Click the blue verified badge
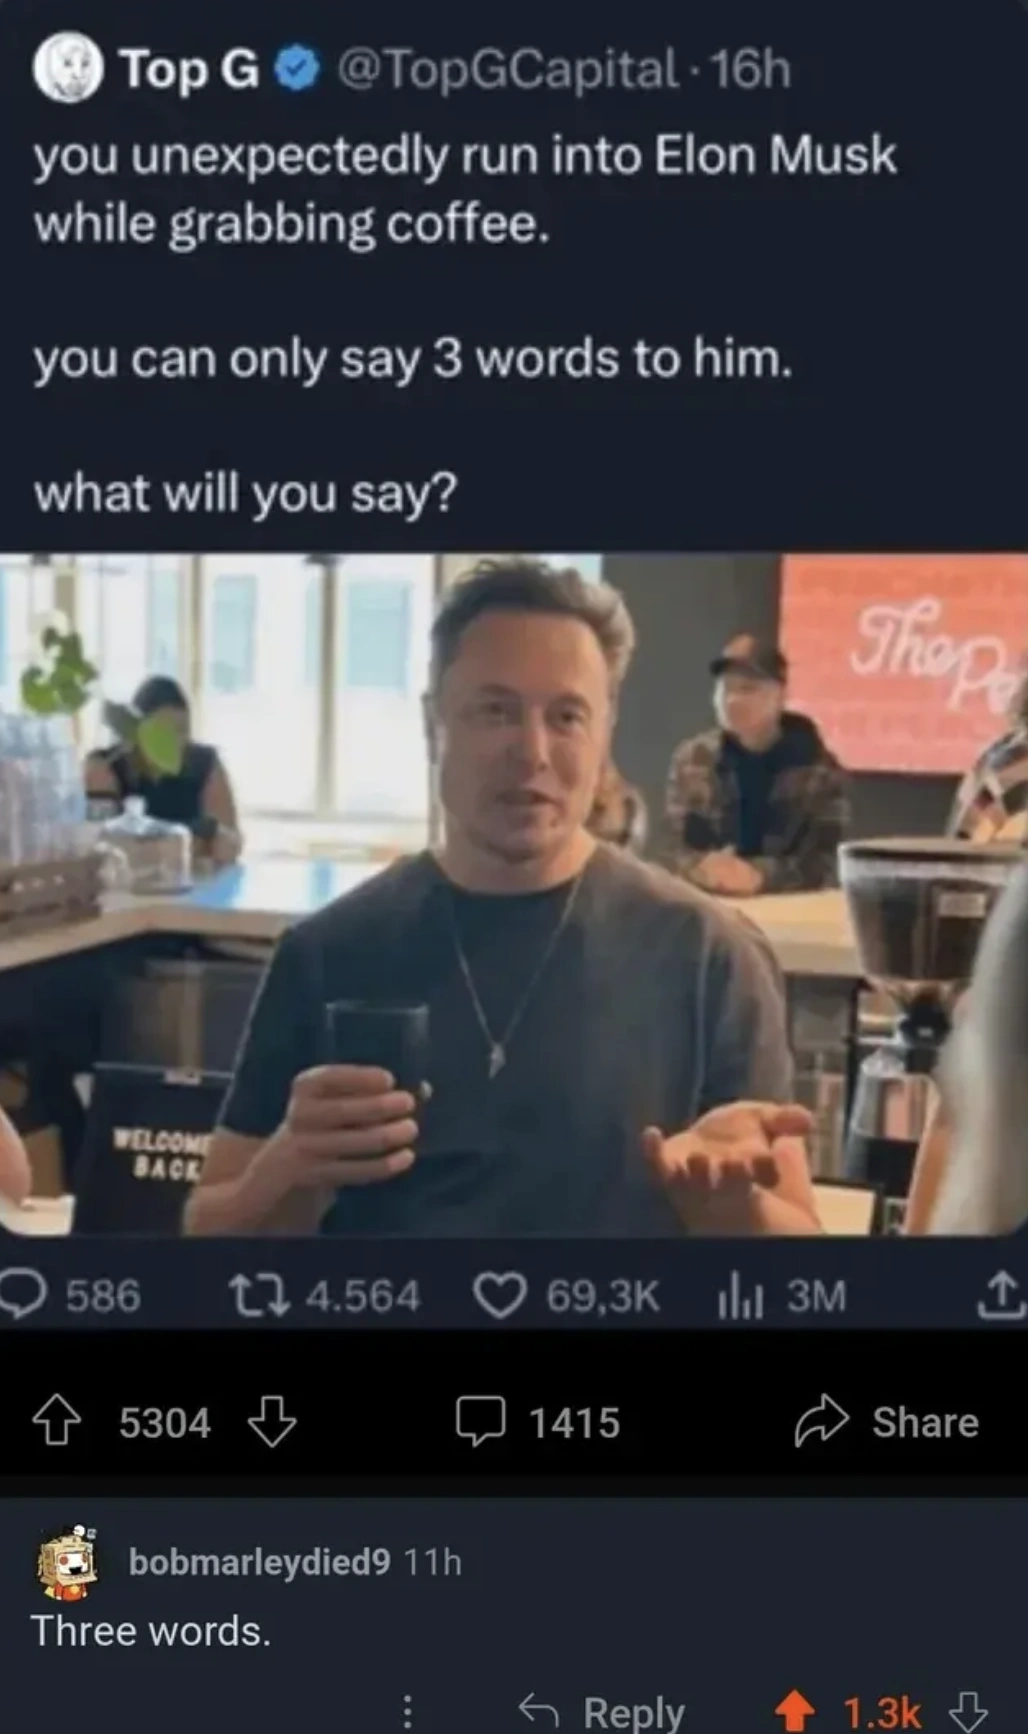Viewport: 1028px width, 1734px height. [x=297, y=70]
